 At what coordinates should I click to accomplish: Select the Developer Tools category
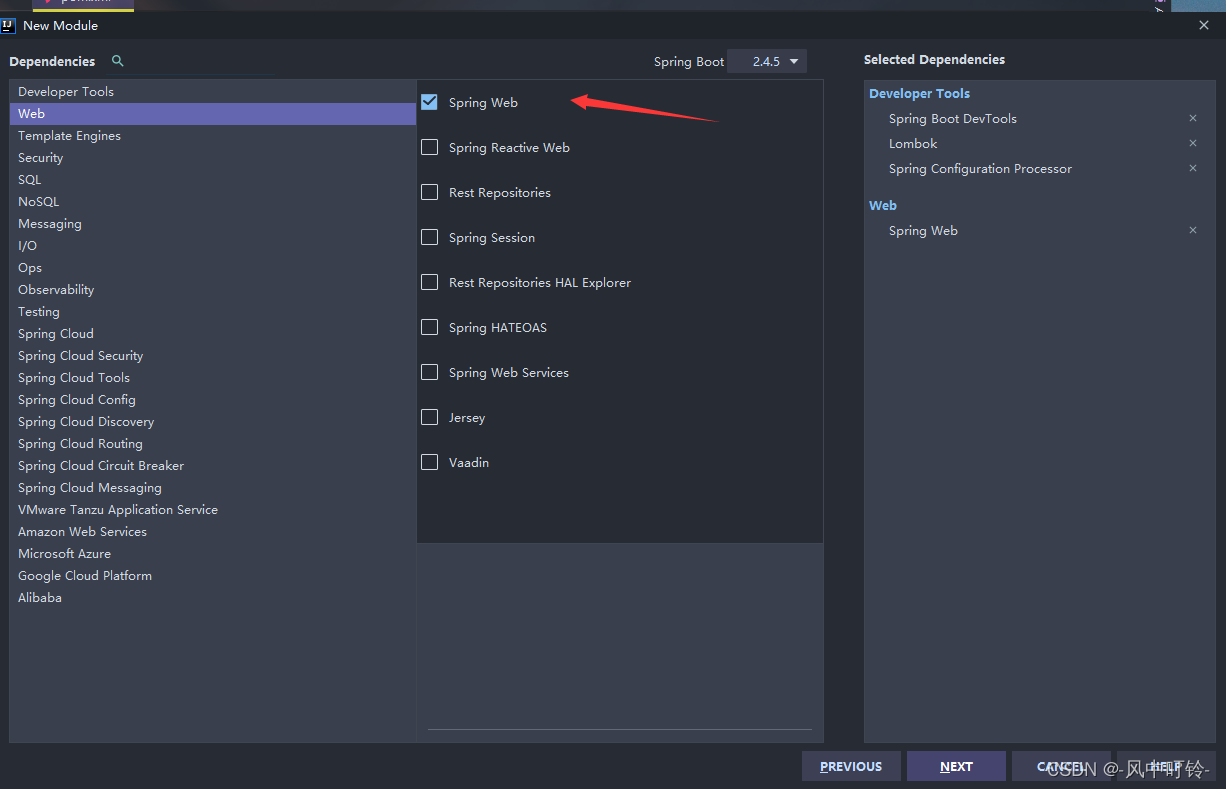coord(213,91)
